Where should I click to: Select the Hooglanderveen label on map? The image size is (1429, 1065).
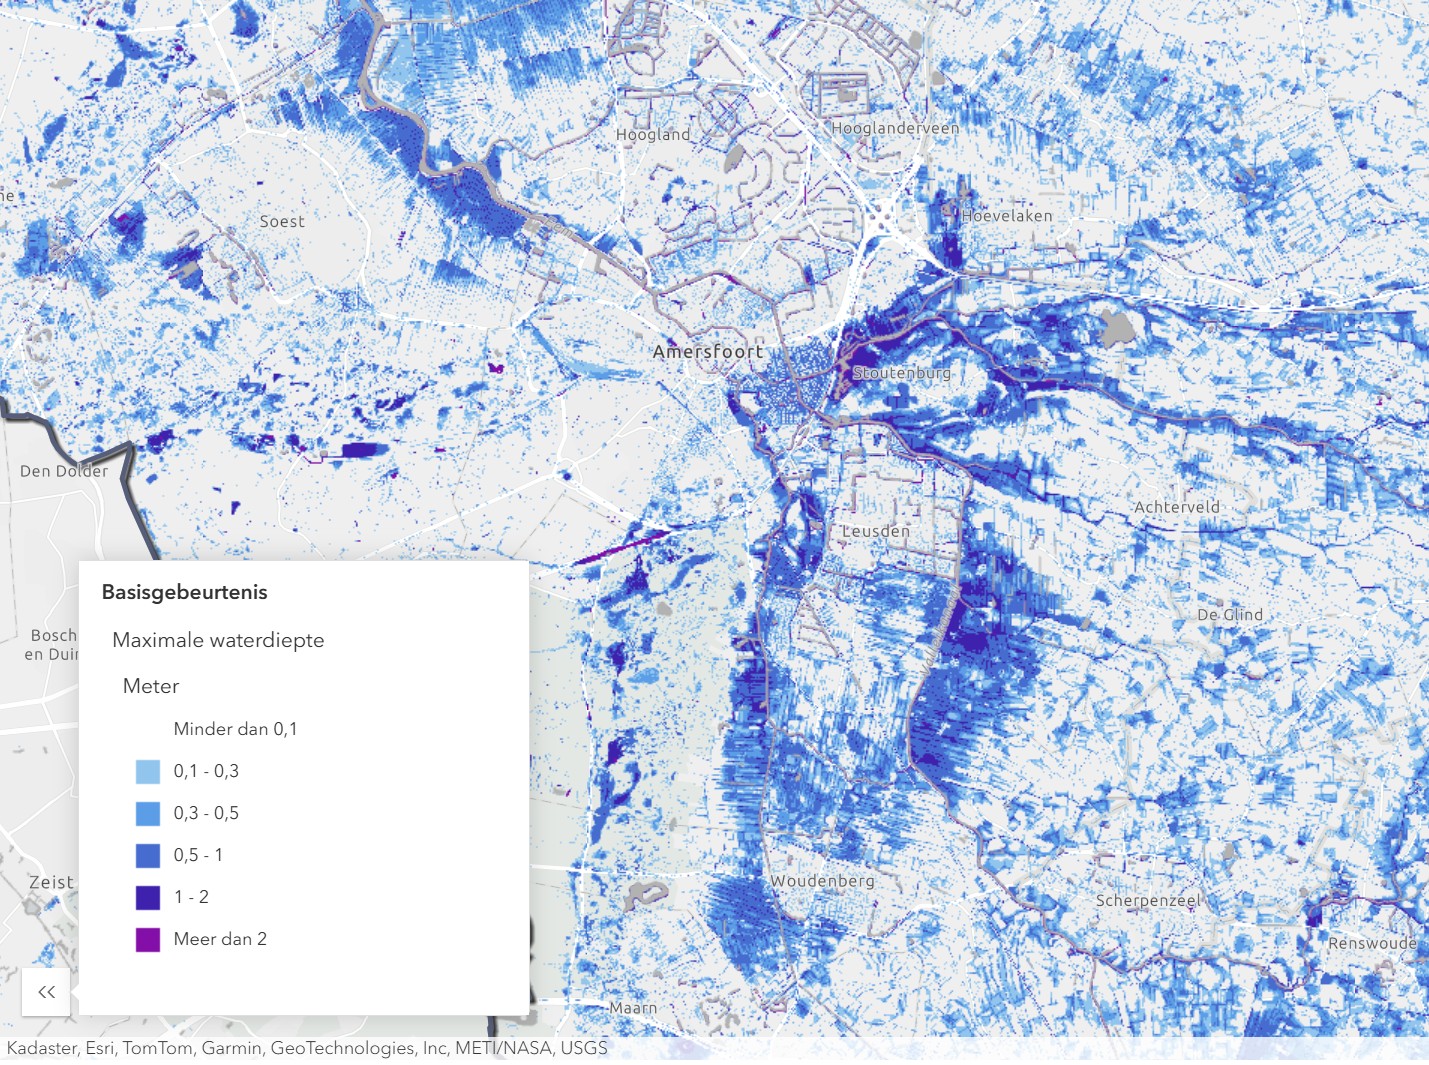[895, 128]
